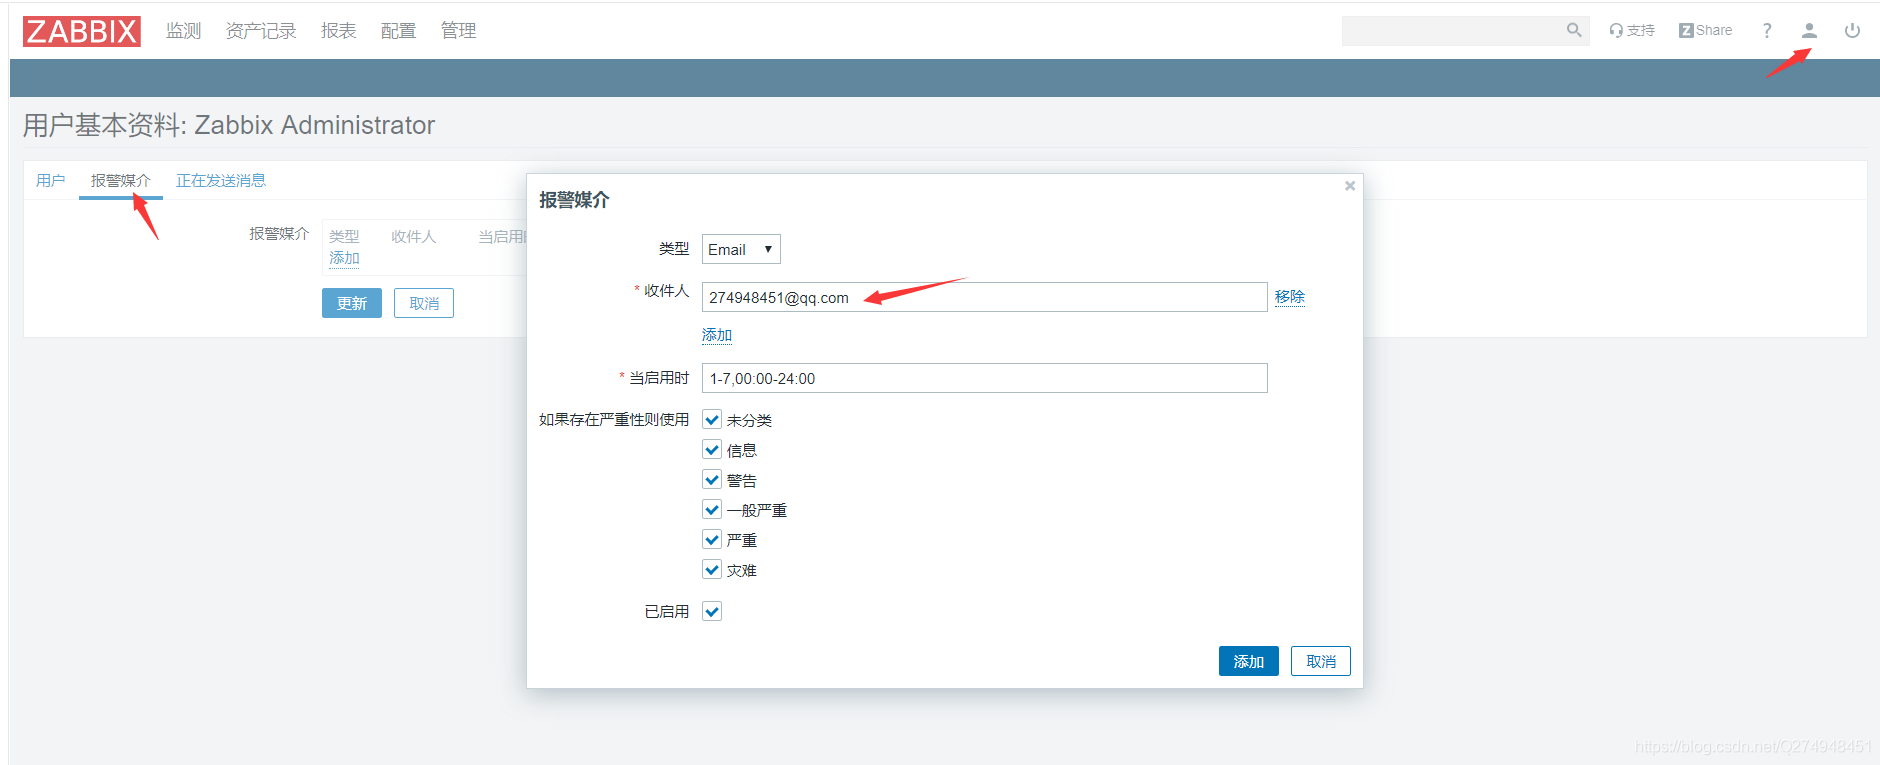
Task: Open the 配置 menu
Action: [398, 31]
